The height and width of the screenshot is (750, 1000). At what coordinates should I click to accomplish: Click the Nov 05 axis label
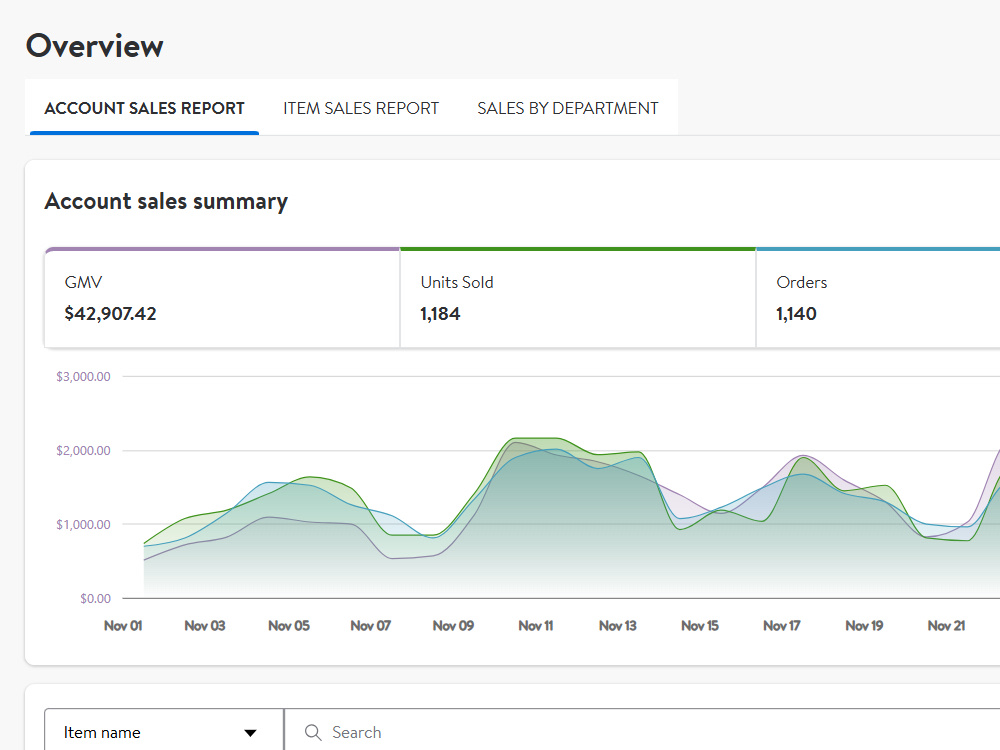pyautogui.click(x=289, y=626)
